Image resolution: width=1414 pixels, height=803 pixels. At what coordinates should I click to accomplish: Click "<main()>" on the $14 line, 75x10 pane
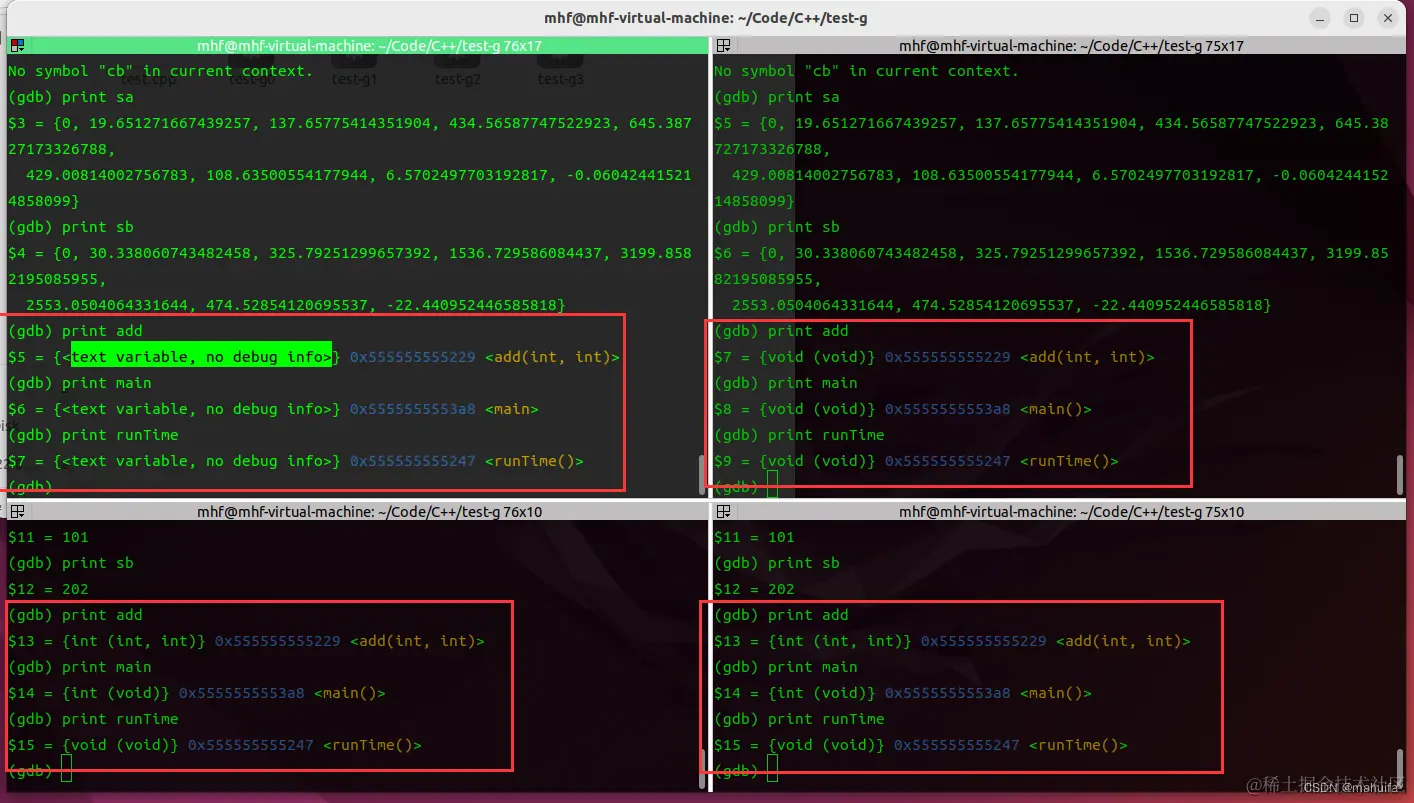(1056, 693)
